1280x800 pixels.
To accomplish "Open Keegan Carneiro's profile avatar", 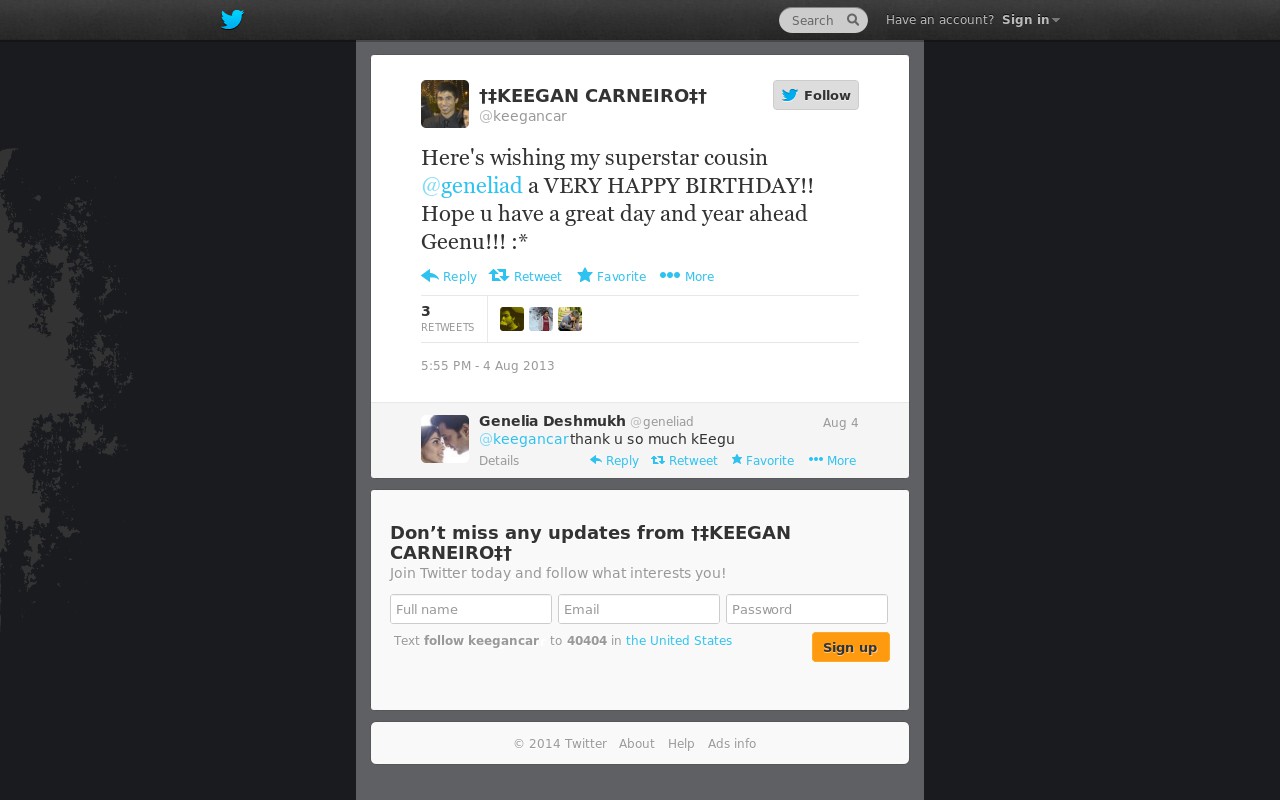I will pos(445,104).
